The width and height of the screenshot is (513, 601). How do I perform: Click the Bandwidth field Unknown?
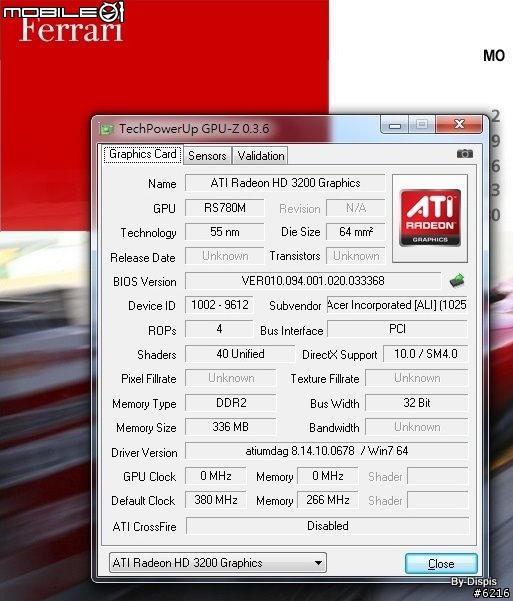coord(417,427)
